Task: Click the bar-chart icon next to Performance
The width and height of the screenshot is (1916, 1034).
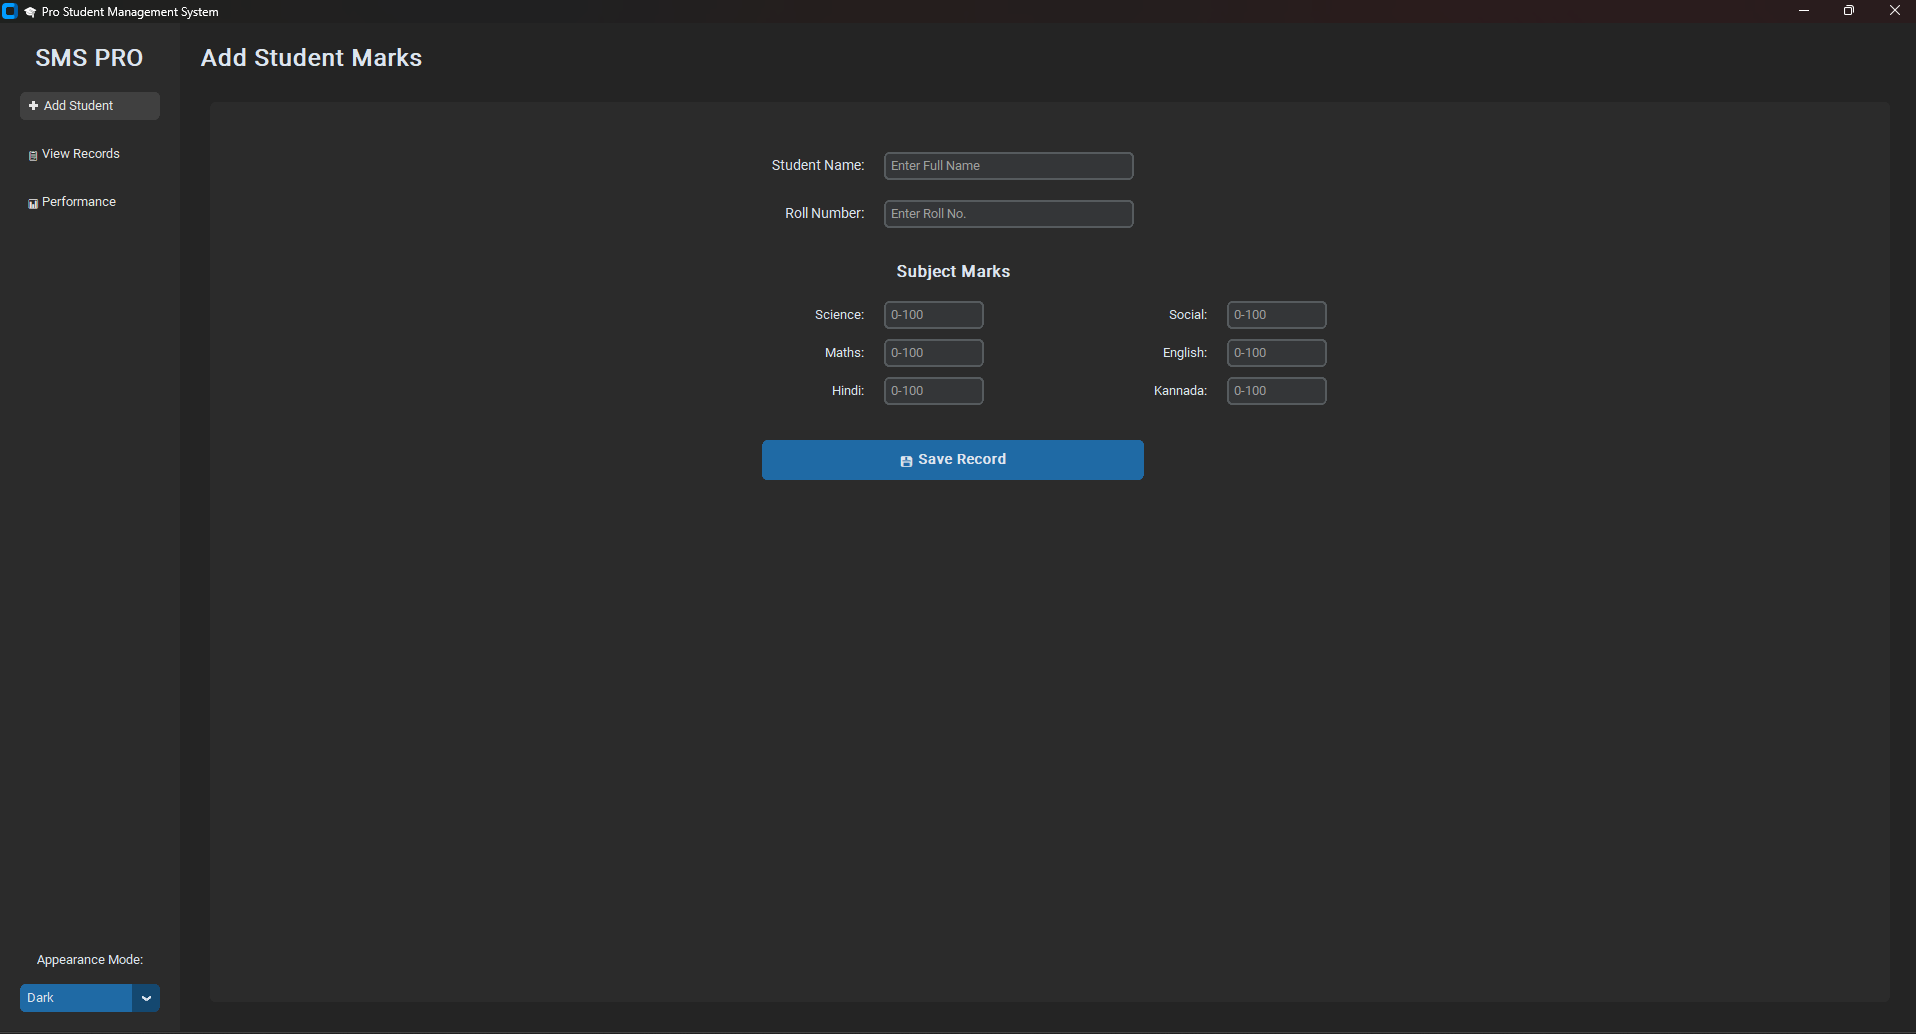Action: pos(33,202)
